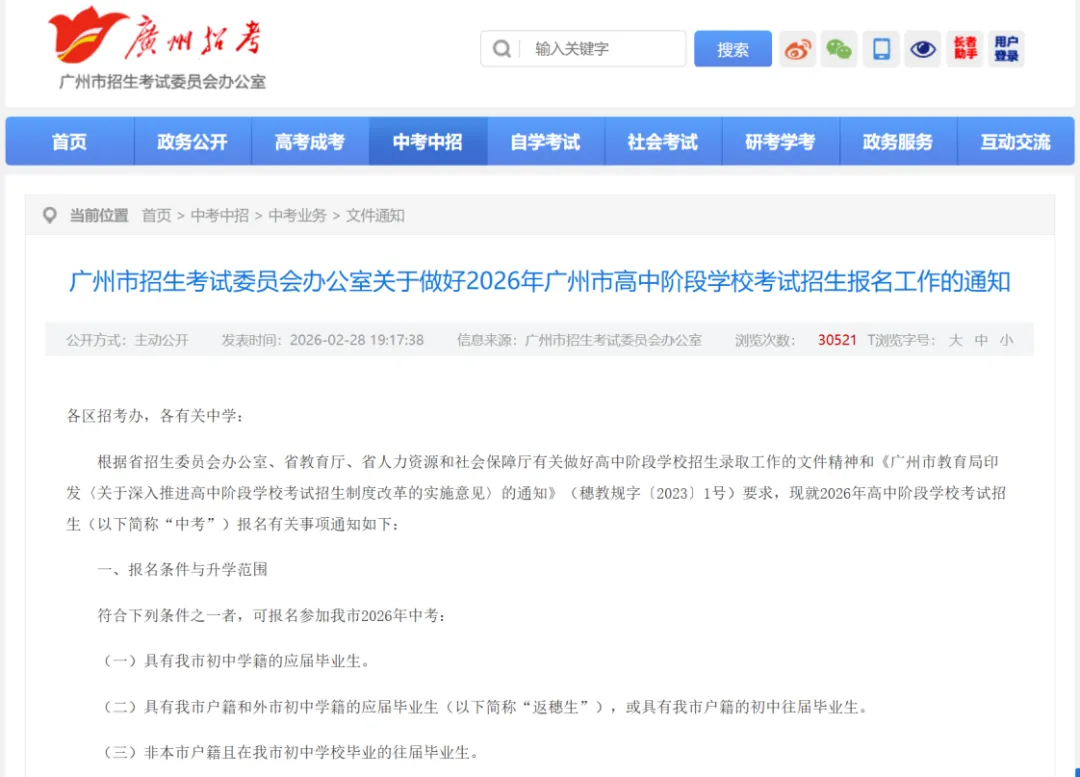The image size is (1080, 777).
Task: Enable accessibility mode via eye icon
Action: pyautogui.click(x=922, y=49)
